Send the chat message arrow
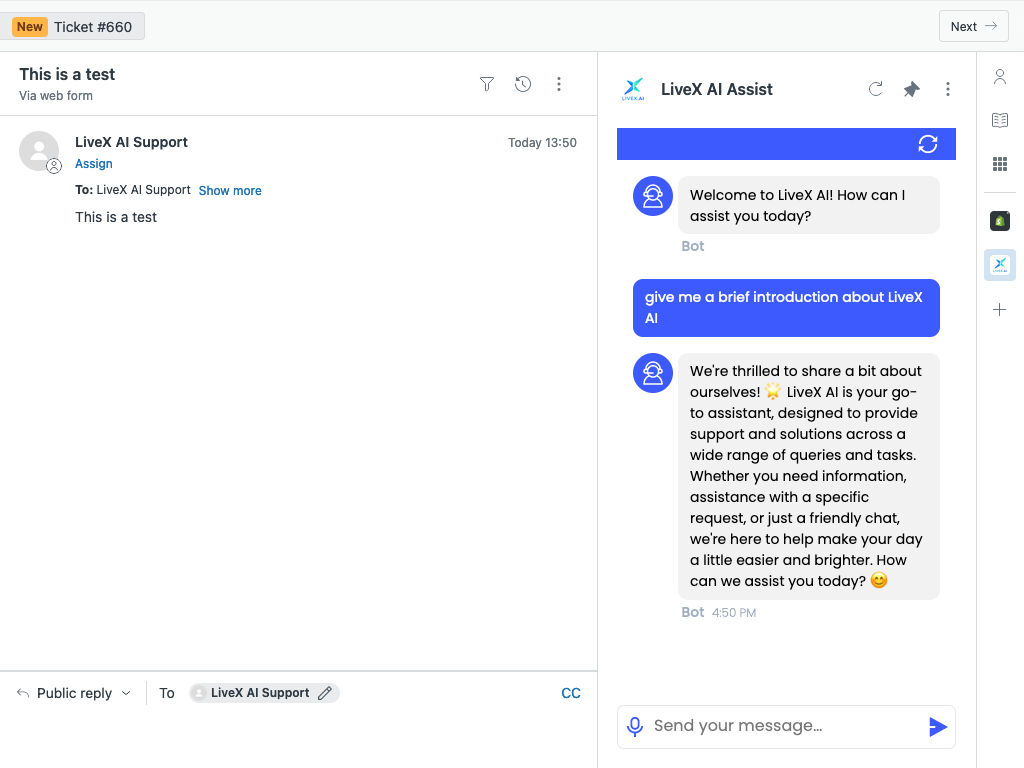Screen dimensions: 1024x768 pos(937,727)
